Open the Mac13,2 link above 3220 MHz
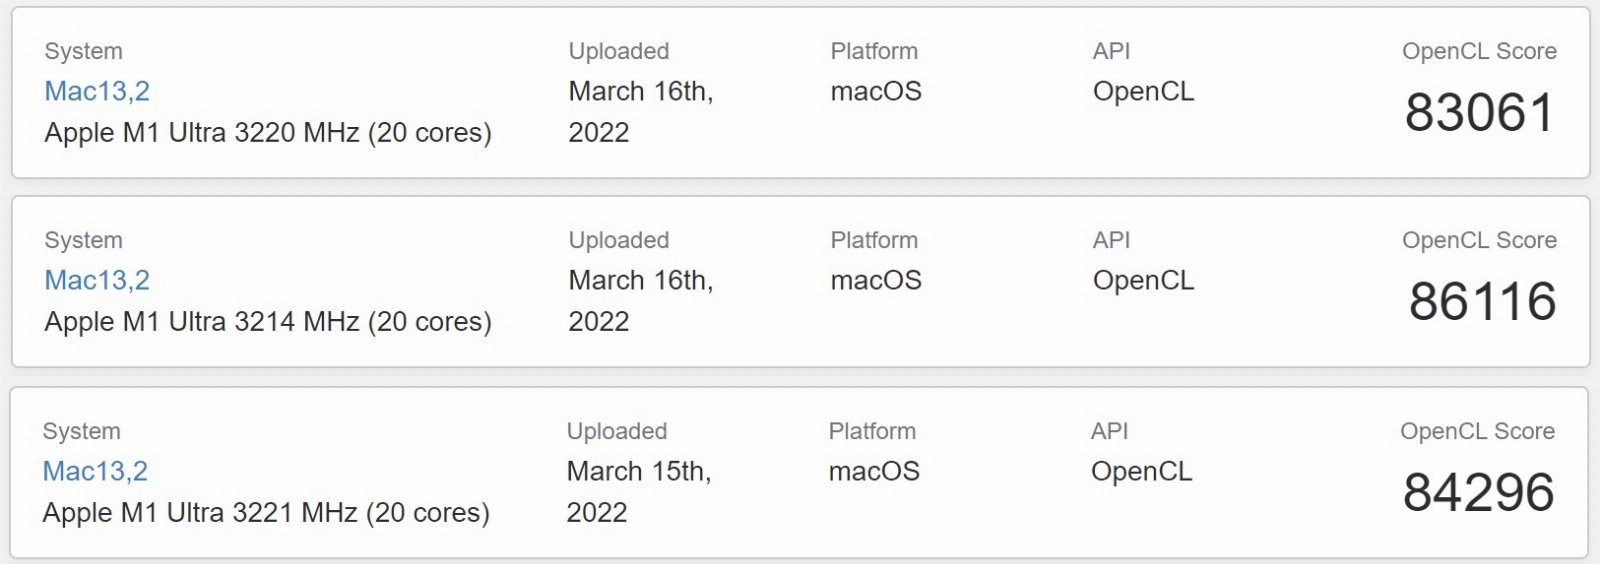This screenshot has height=564, width=1600. (97, 91)
